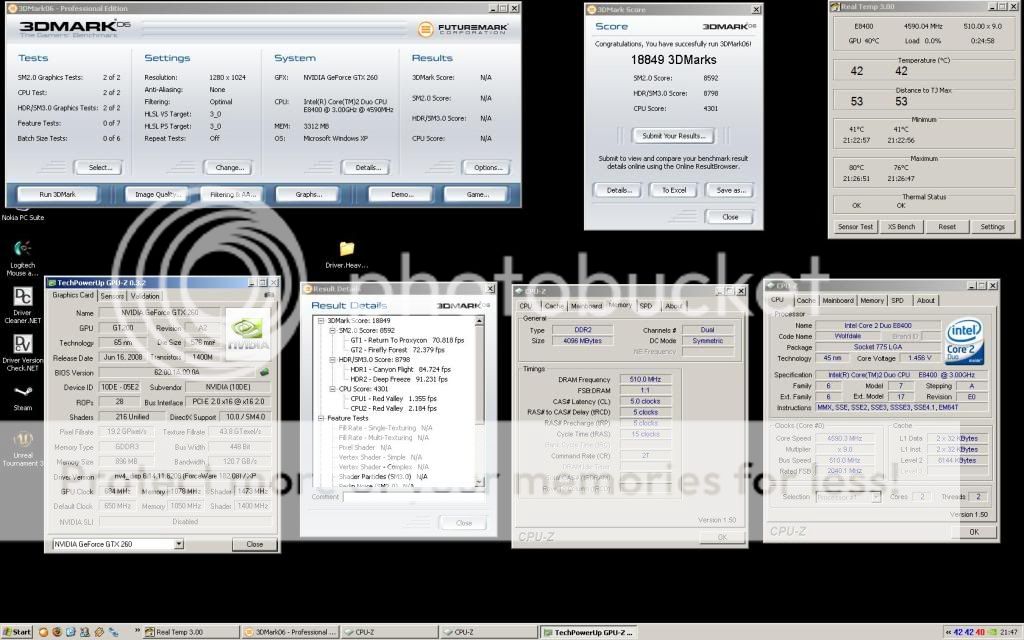Open Image Quality settings in 3DMark06

(x=157, y=195)
